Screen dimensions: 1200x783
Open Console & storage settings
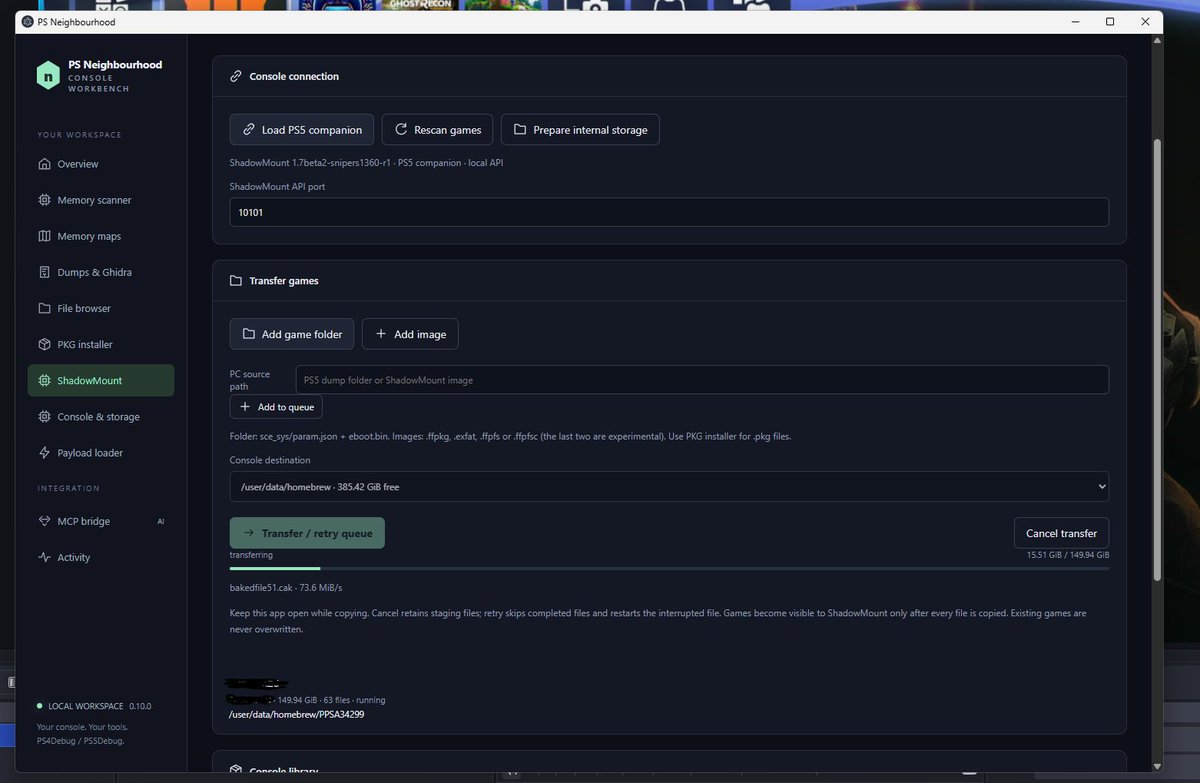point(101,417)
